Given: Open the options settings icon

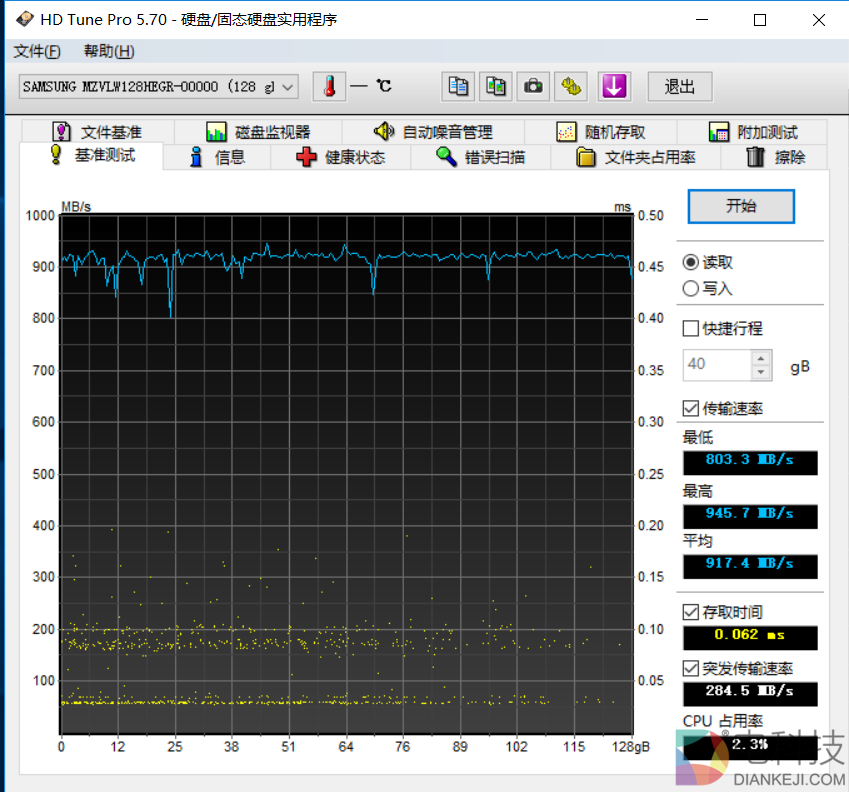Looking at the screenshot, I should pos(572,87).
